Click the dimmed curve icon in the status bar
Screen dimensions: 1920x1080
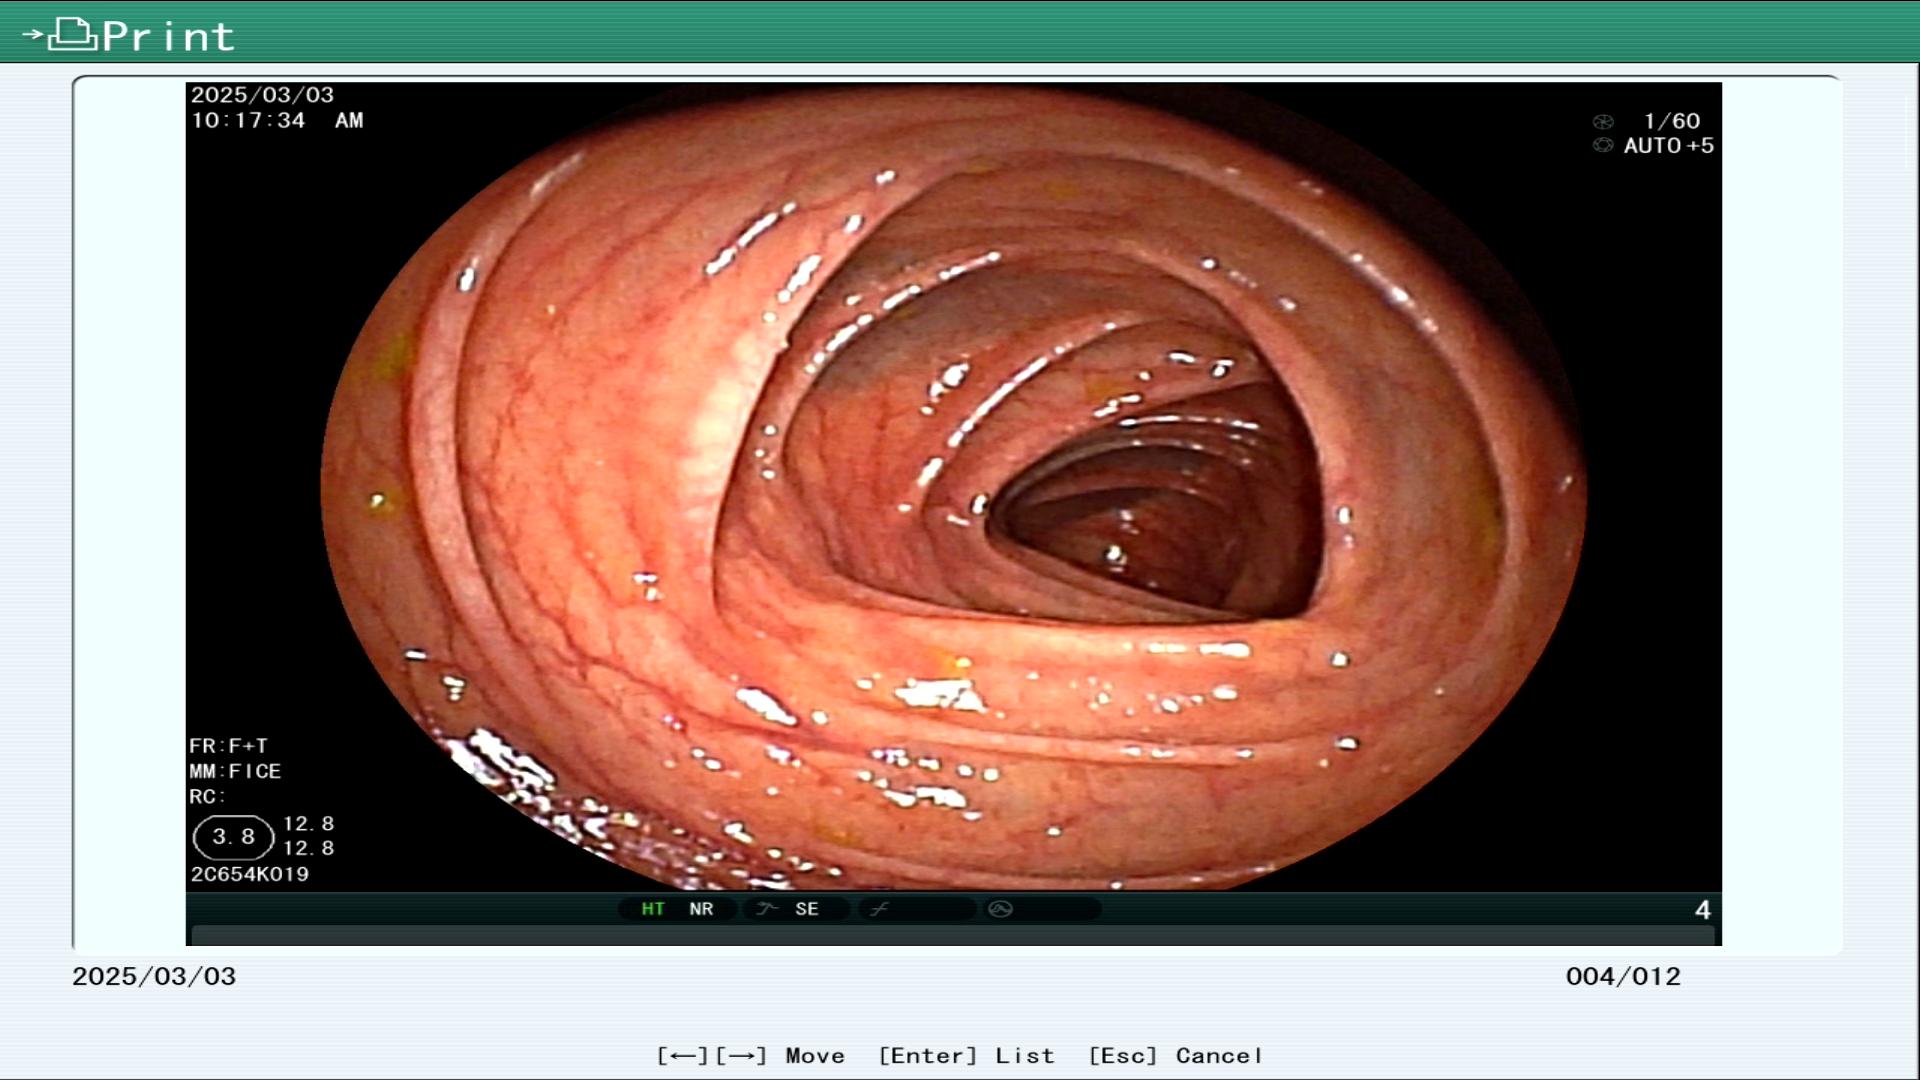pos(879,909)
